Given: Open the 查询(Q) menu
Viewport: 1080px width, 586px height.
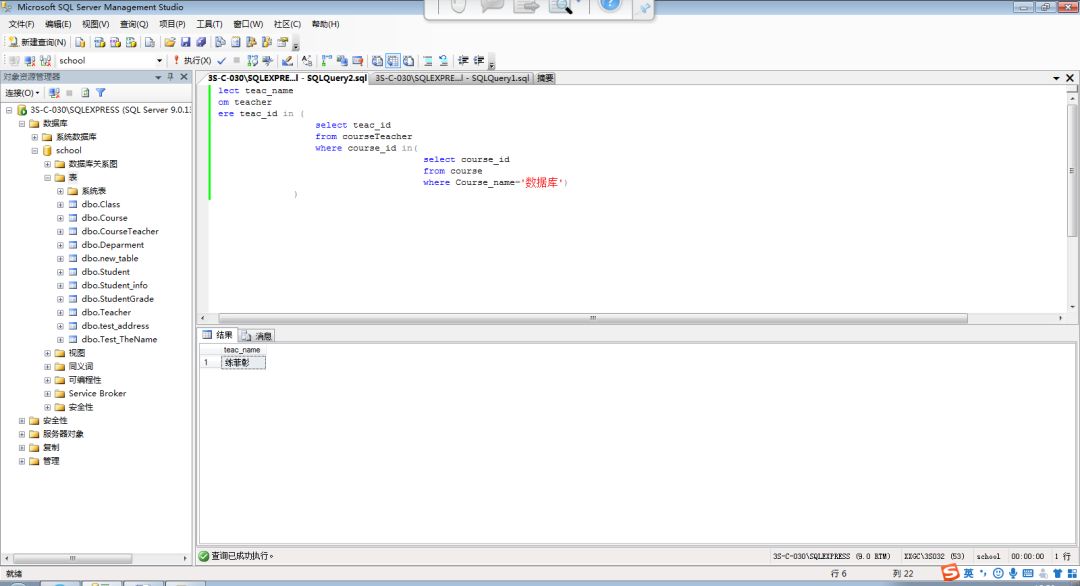Looking at the screenshot, I should [133, 24].
